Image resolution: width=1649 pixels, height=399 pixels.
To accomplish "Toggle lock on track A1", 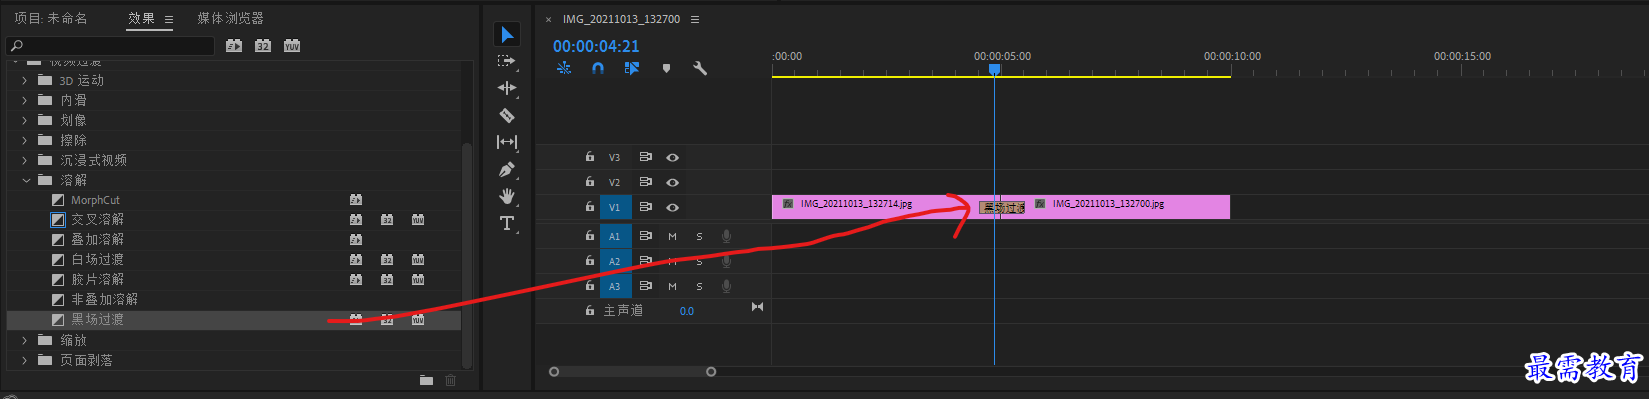I will pyautogui.click(x=590, y=236).
